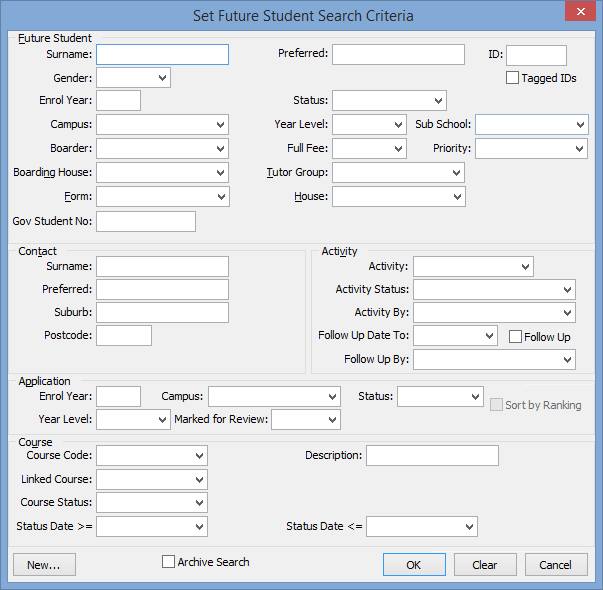
Task: Open the Sub School dropdown
Action: (531, 125)
